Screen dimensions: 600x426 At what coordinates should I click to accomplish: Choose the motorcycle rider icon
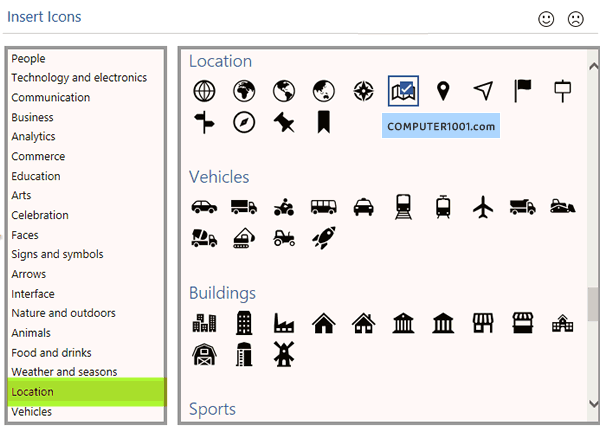(x=284, y=207)
